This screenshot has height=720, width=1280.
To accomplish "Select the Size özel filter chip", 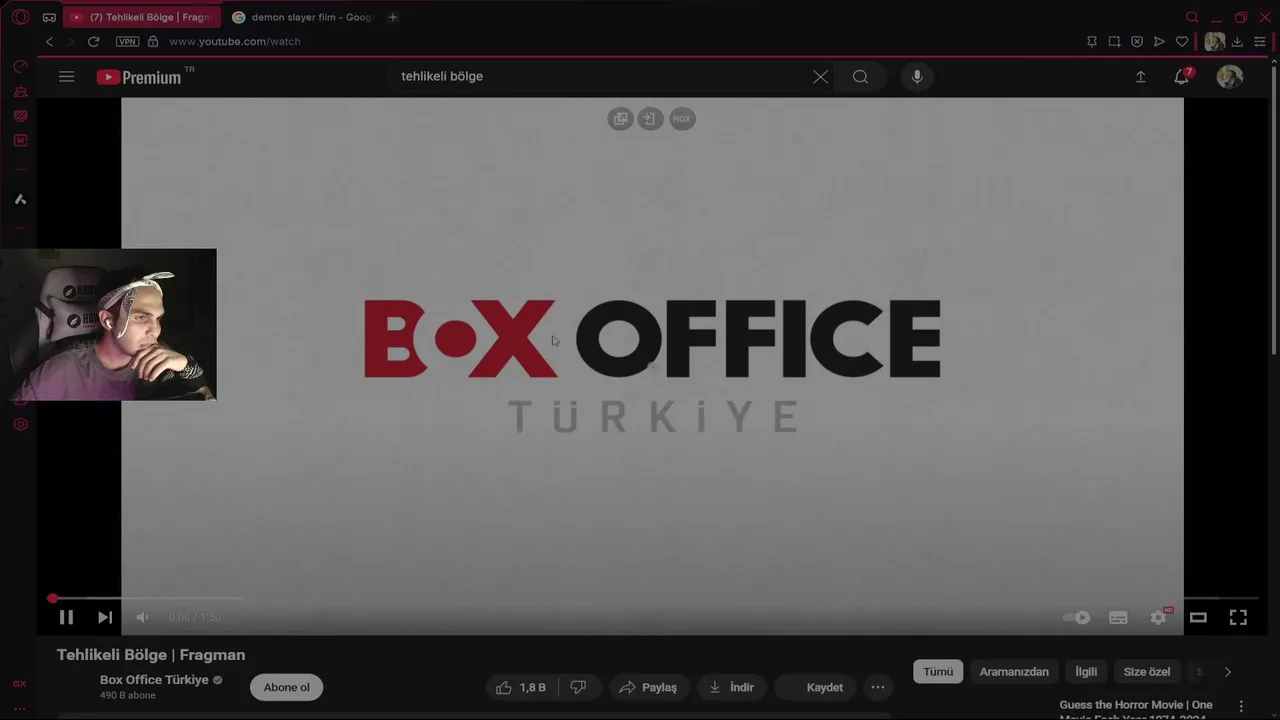I will click(1147, 672).
